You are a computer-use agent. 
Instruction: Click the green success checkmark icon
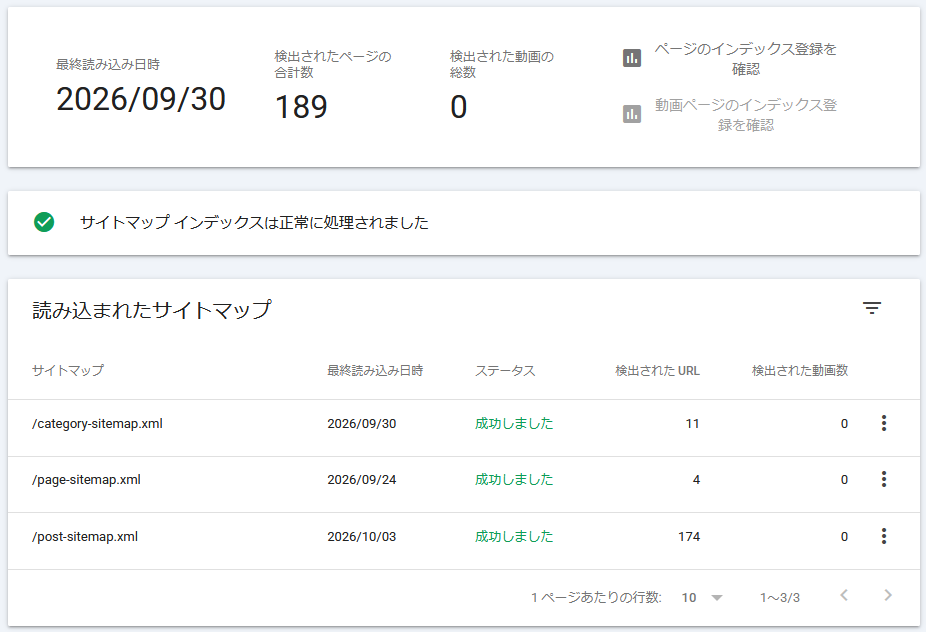[44, 222]
